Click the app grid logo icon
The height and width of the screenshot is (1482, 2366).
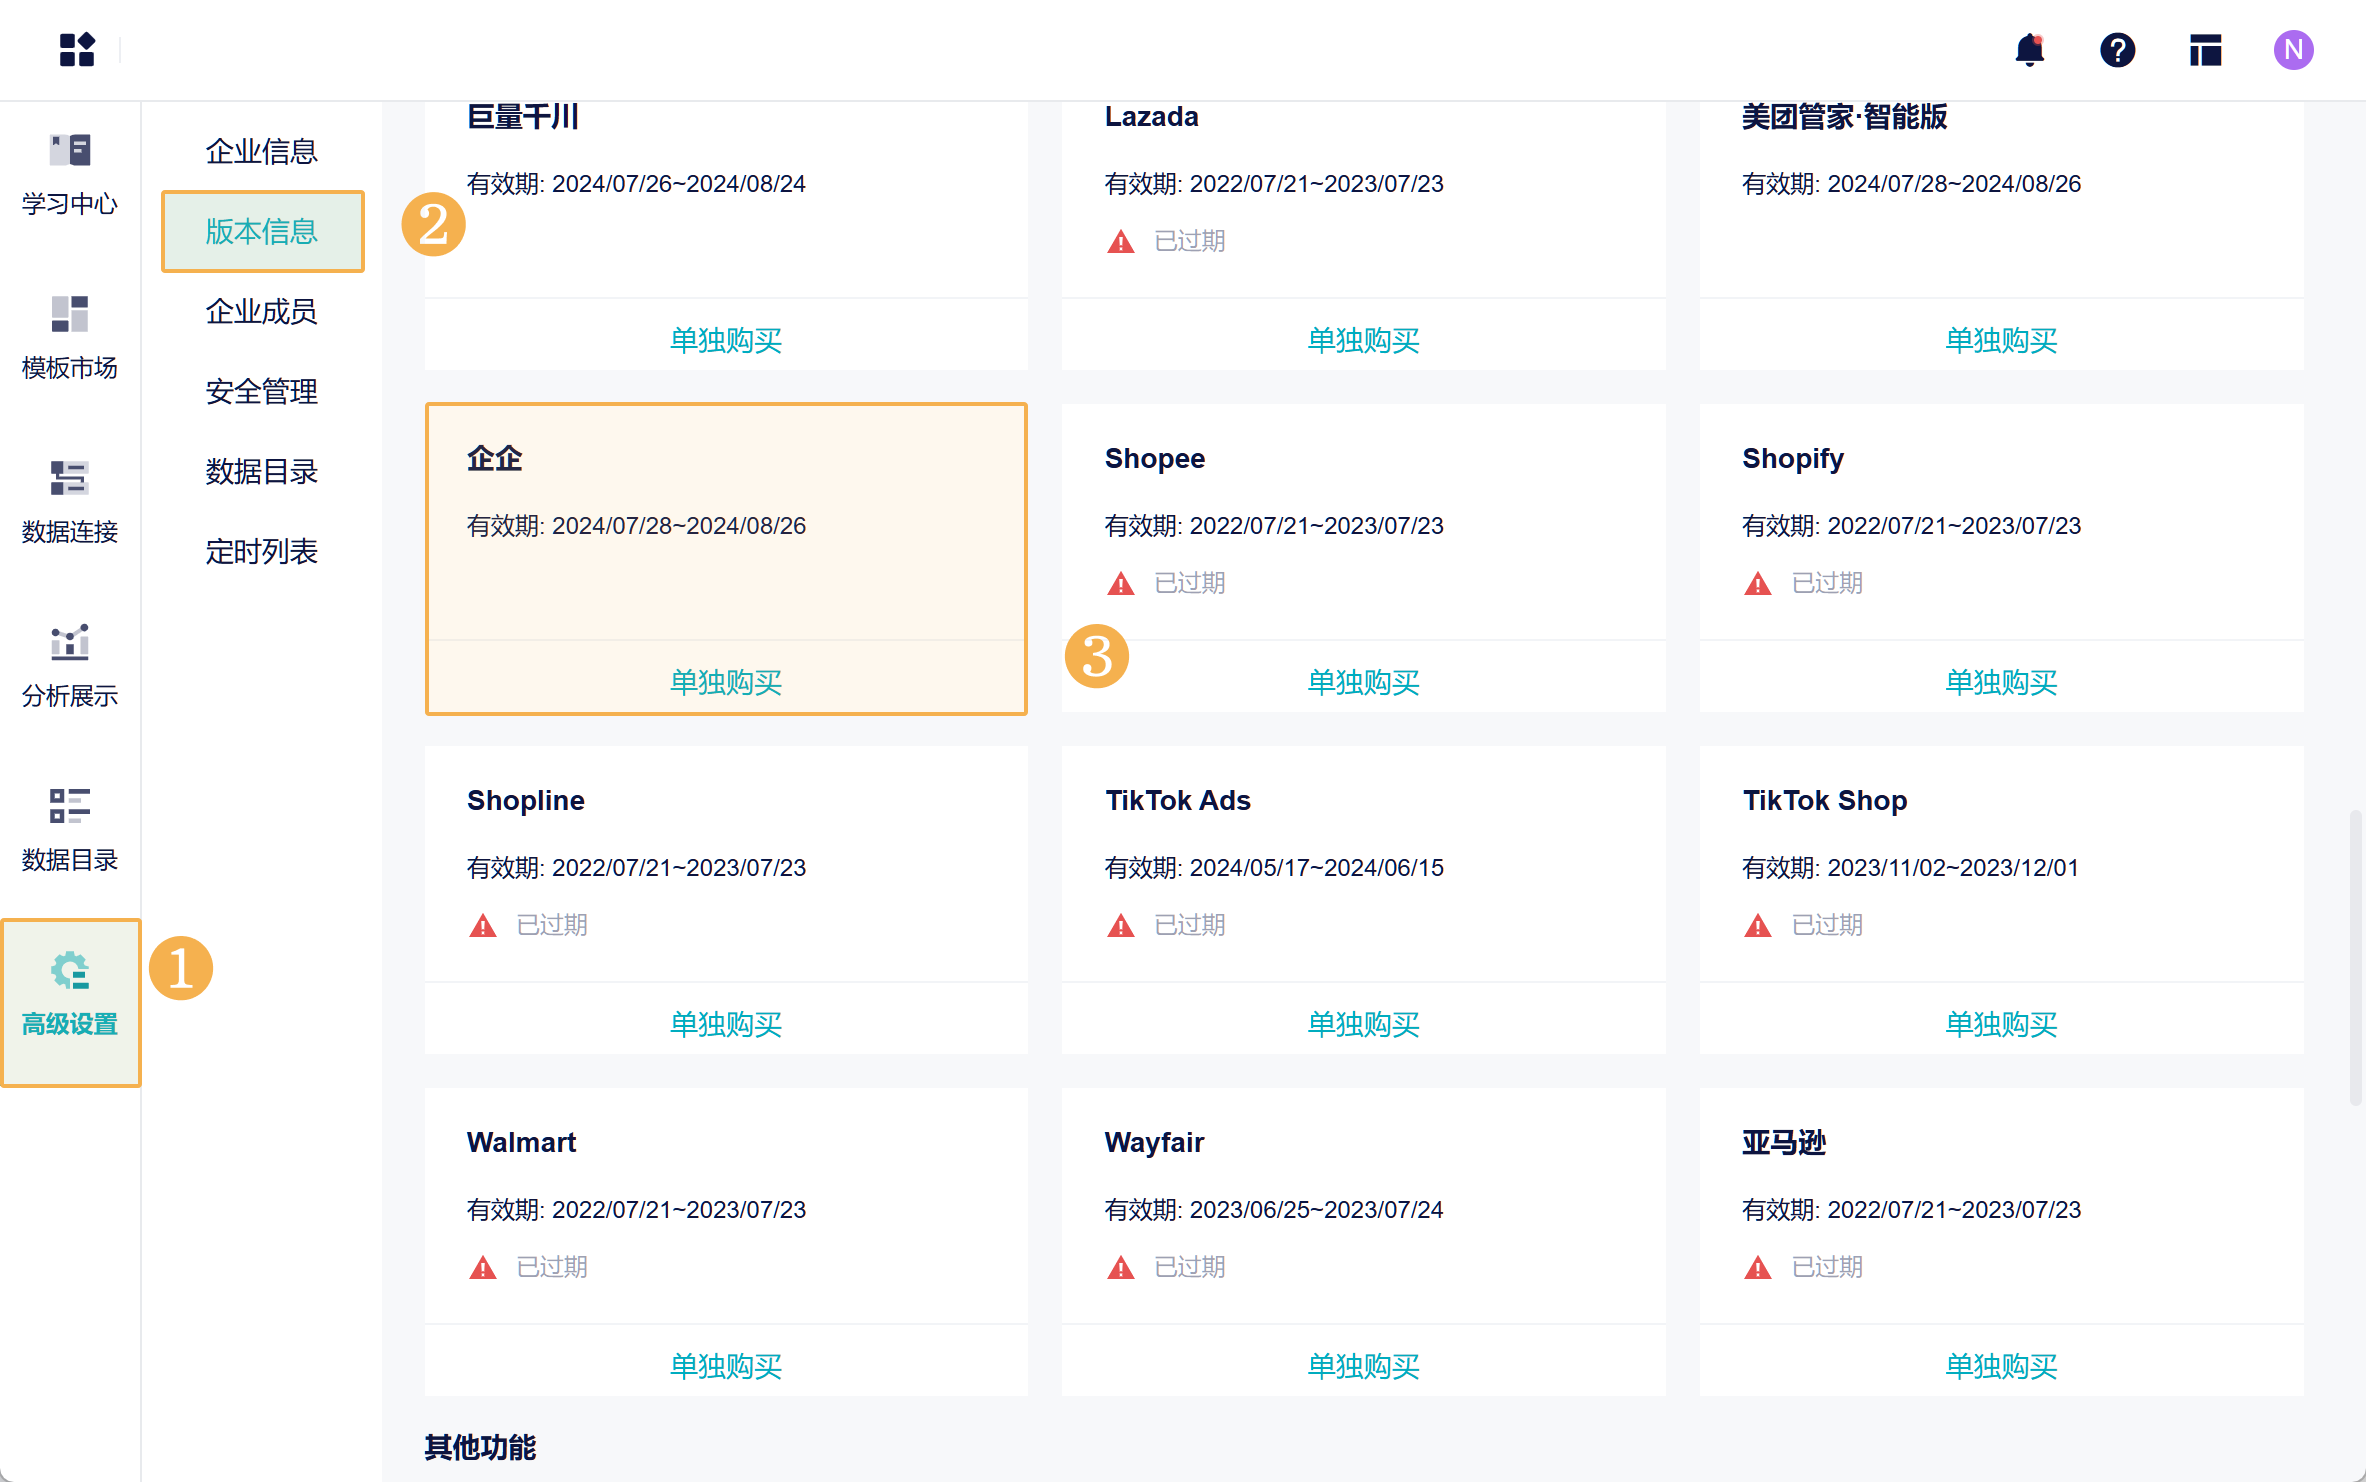[77, 50]
